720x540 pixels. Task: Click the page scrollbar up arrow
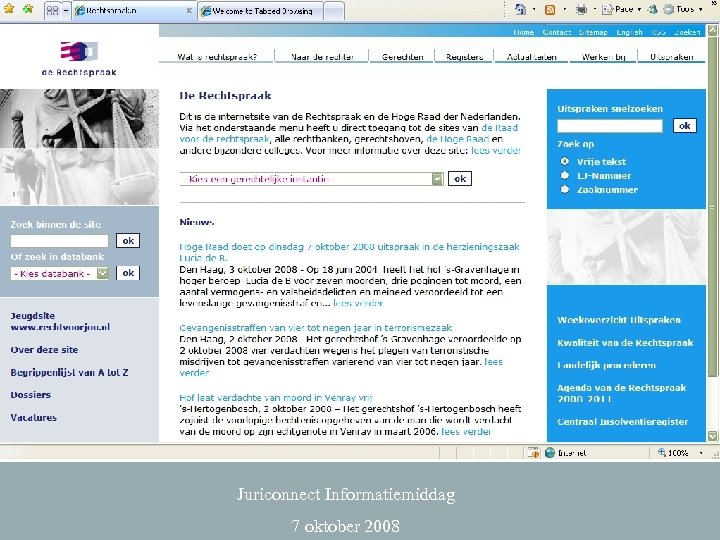click(x=713, y=30)
